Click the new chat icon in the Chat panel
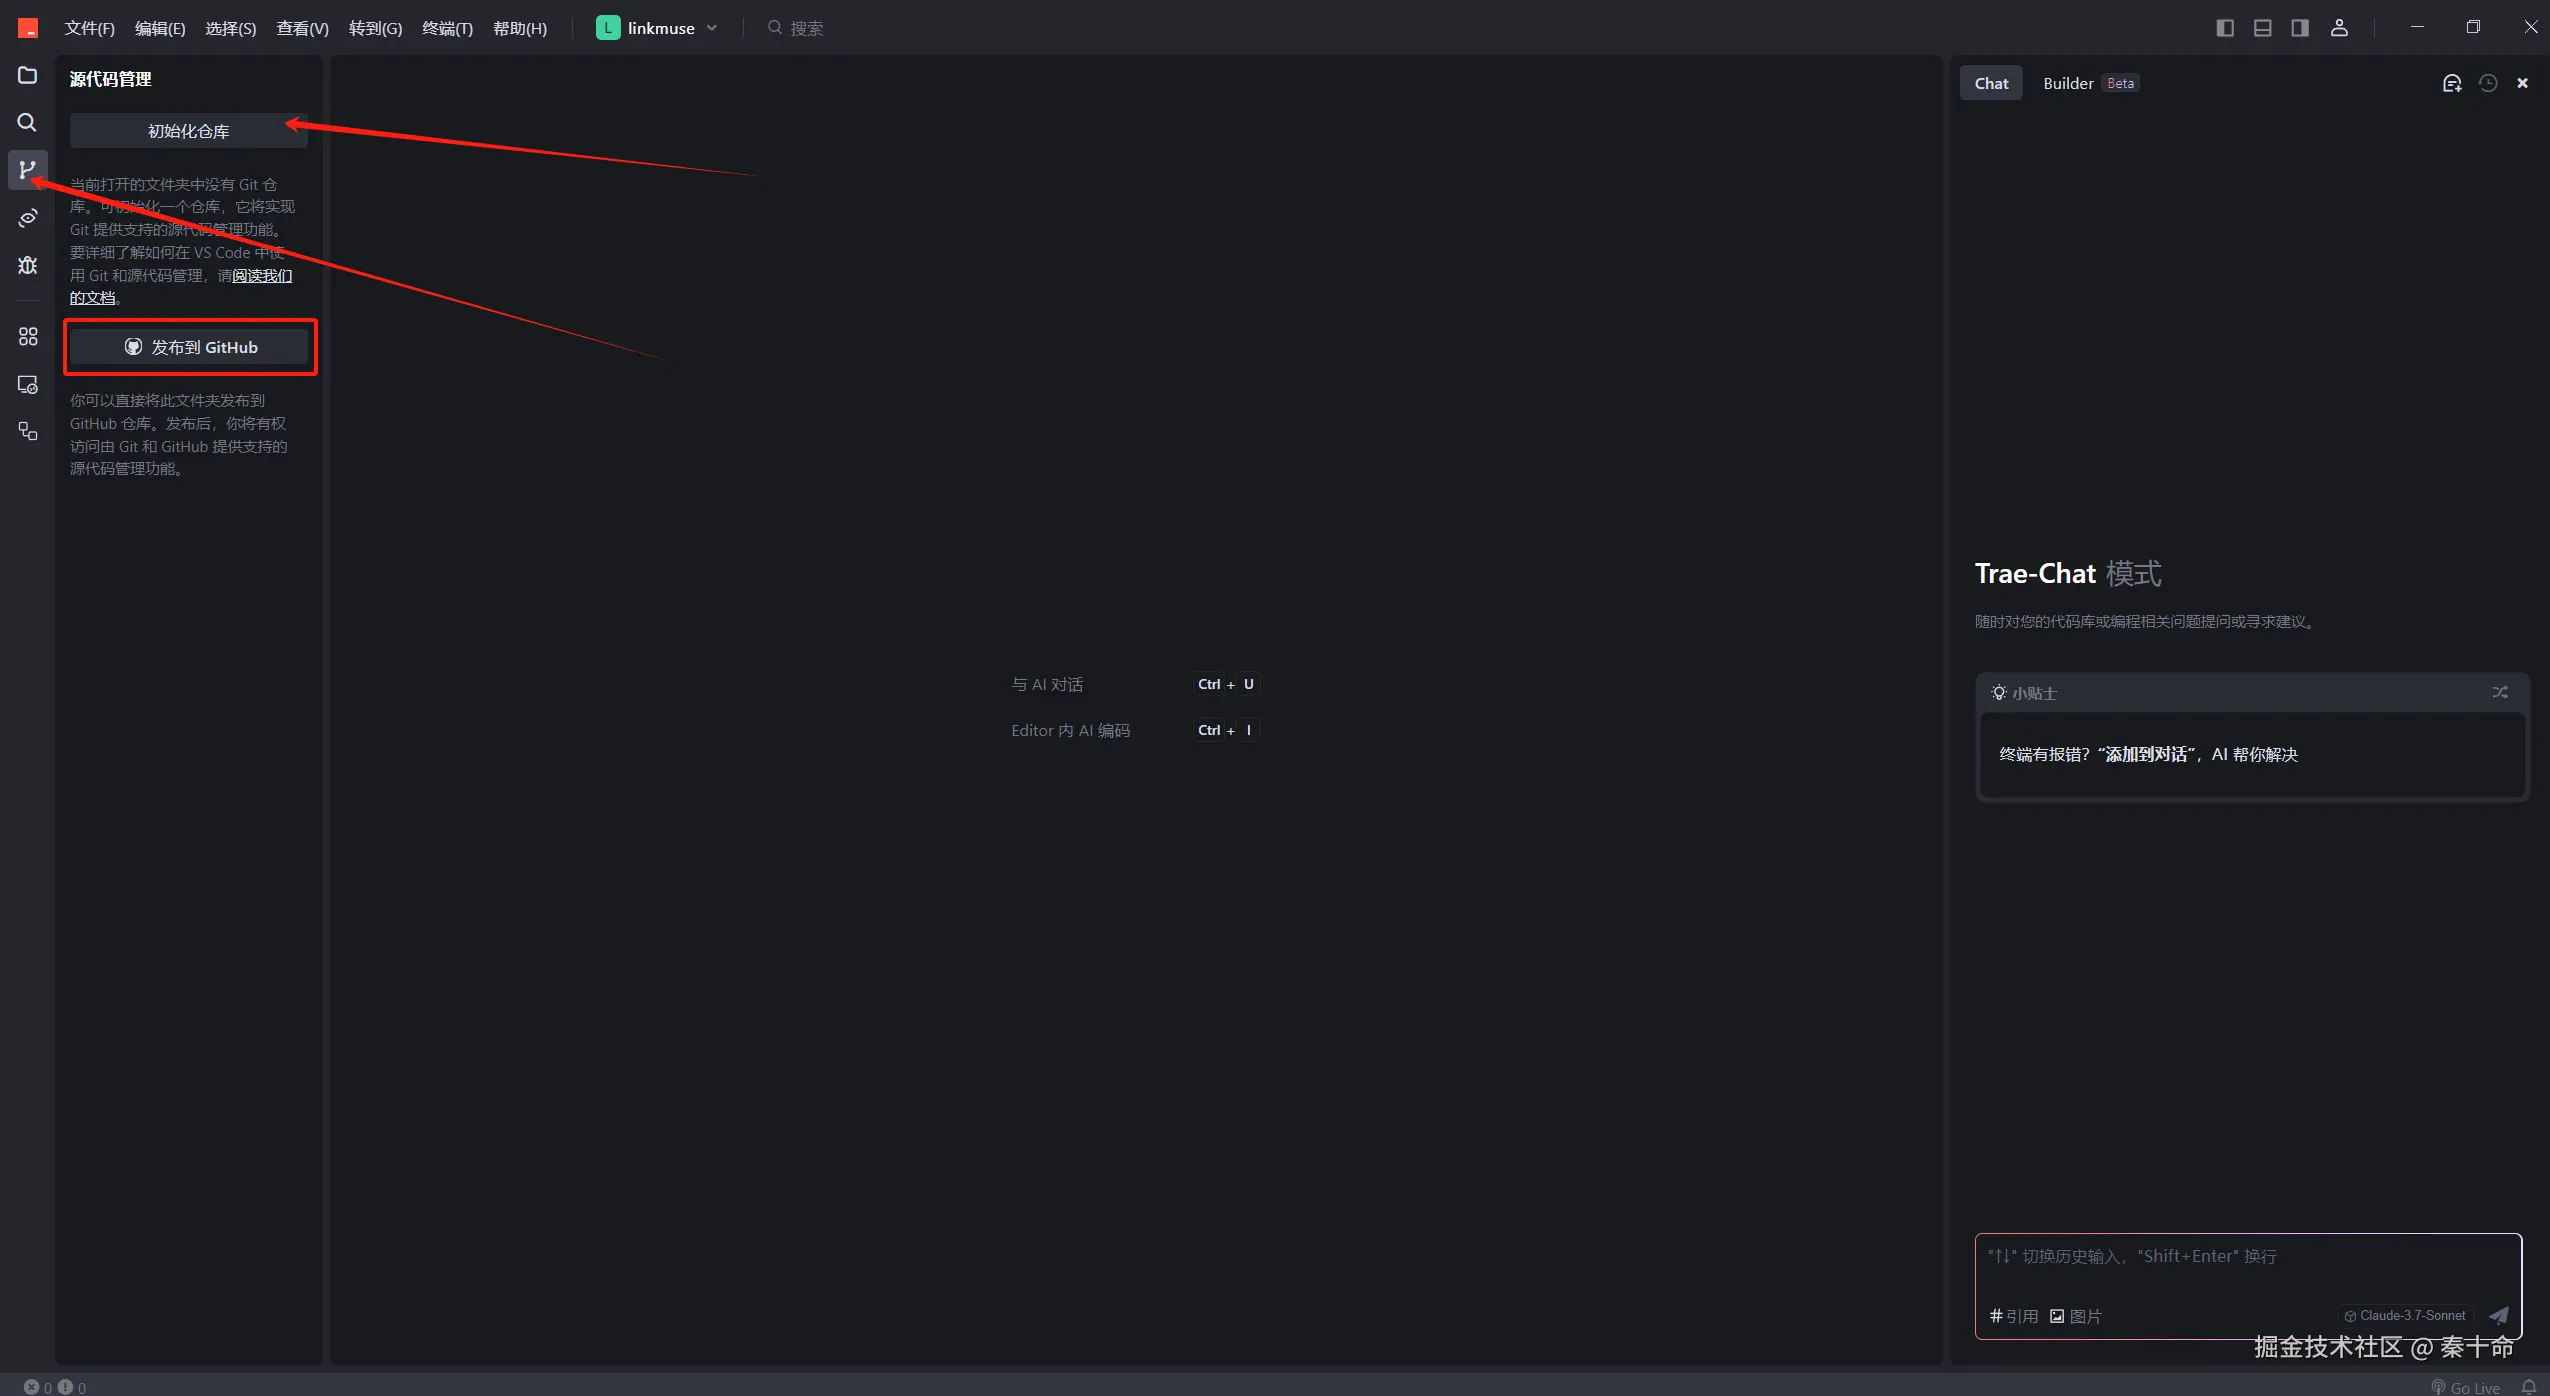 2451,84
